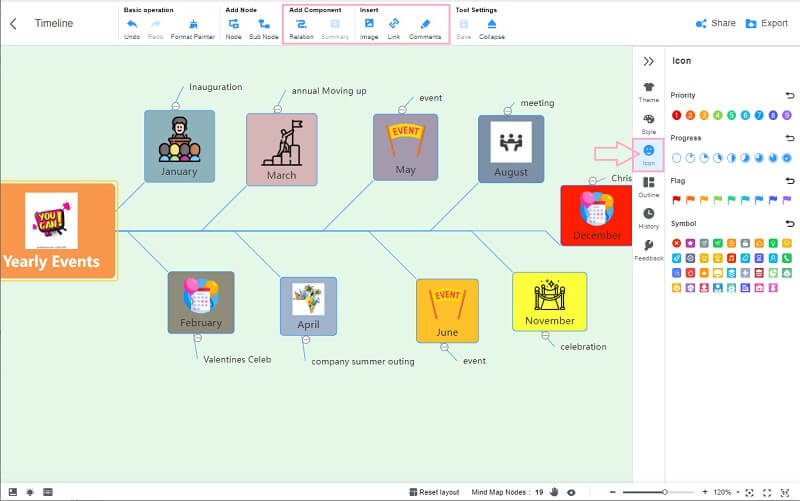Toggle the eye visibility icon in status bar
The width and height of the screenshot is (800, 501).
570,492
